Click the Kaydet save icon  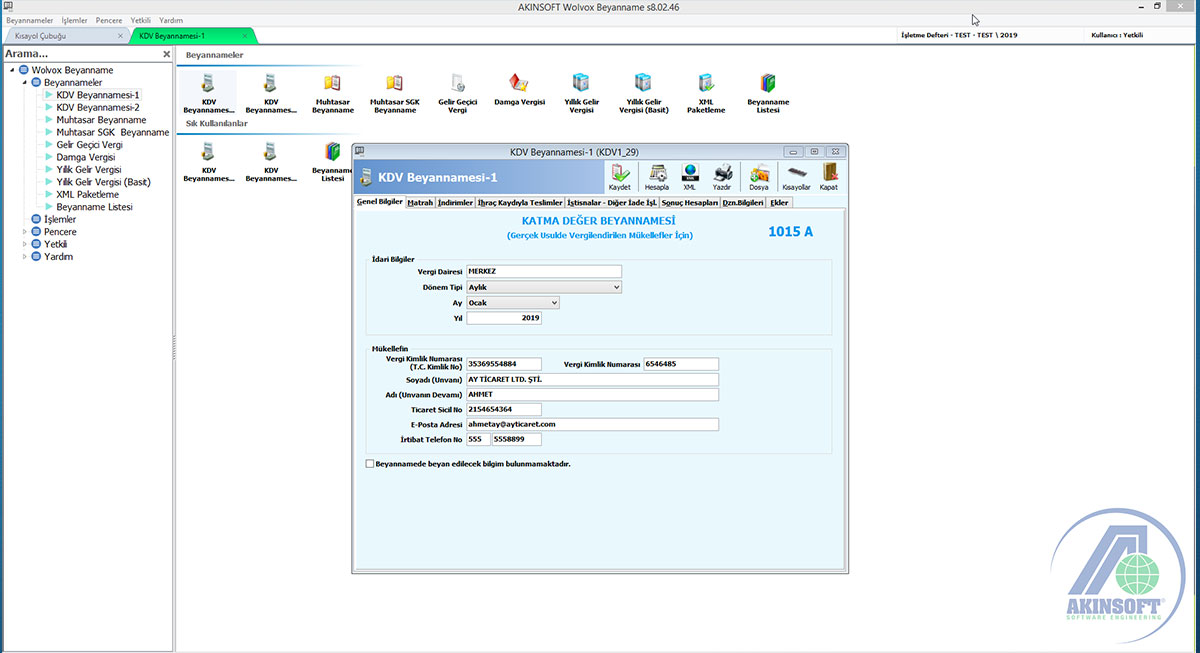620,174
